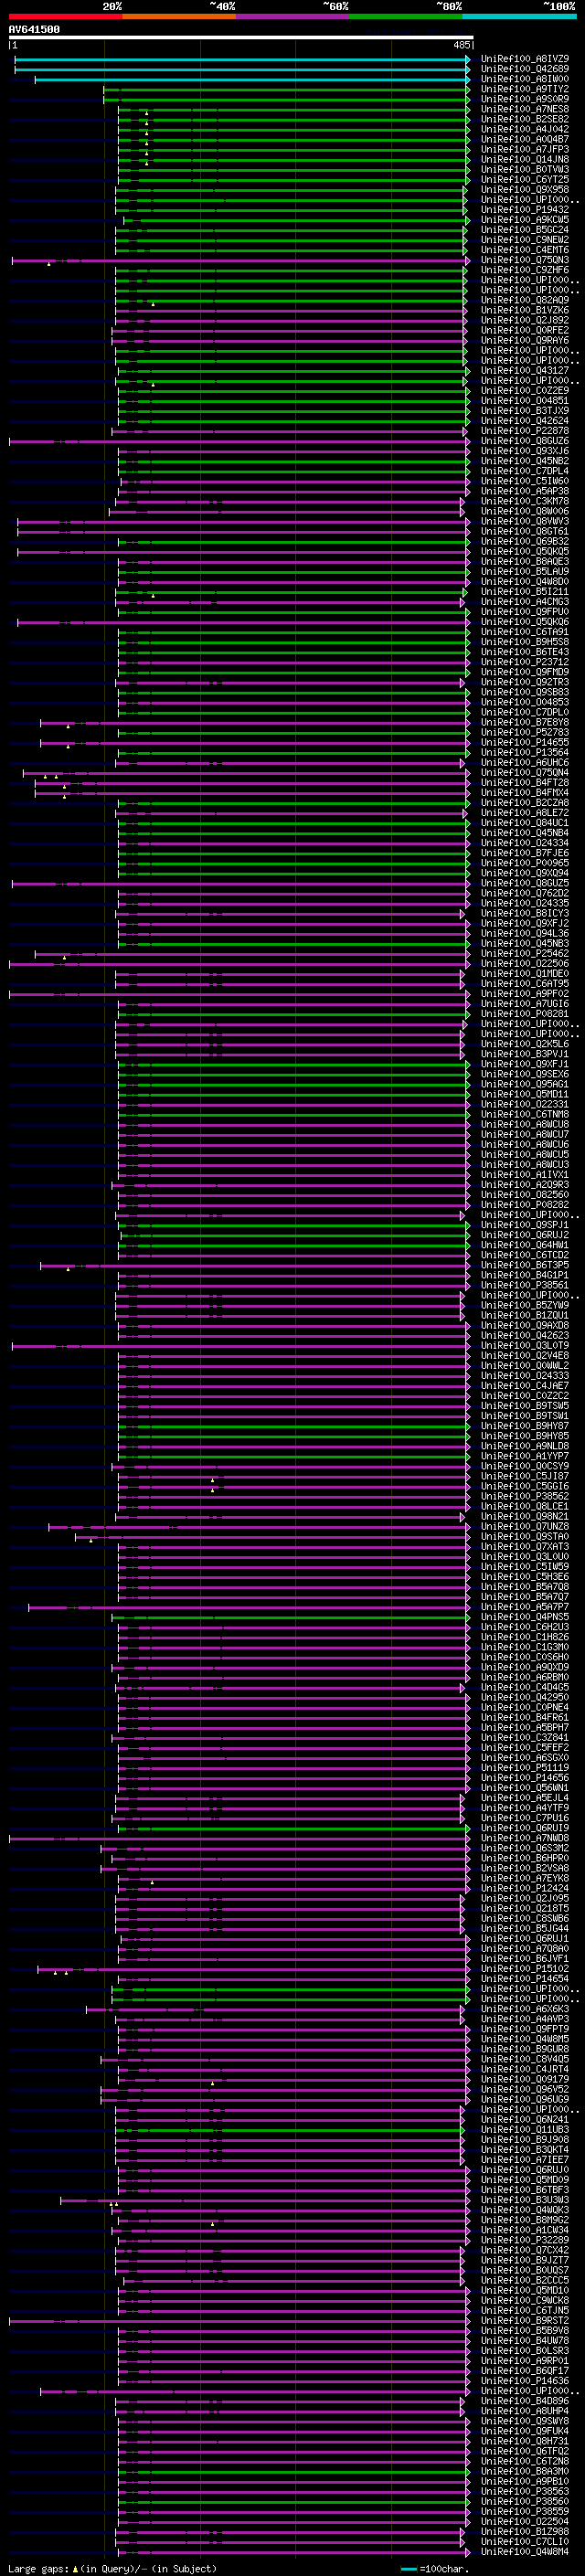Click the red ~20% identity legend bar
The image size is (585, 2576).
[65, 16]
